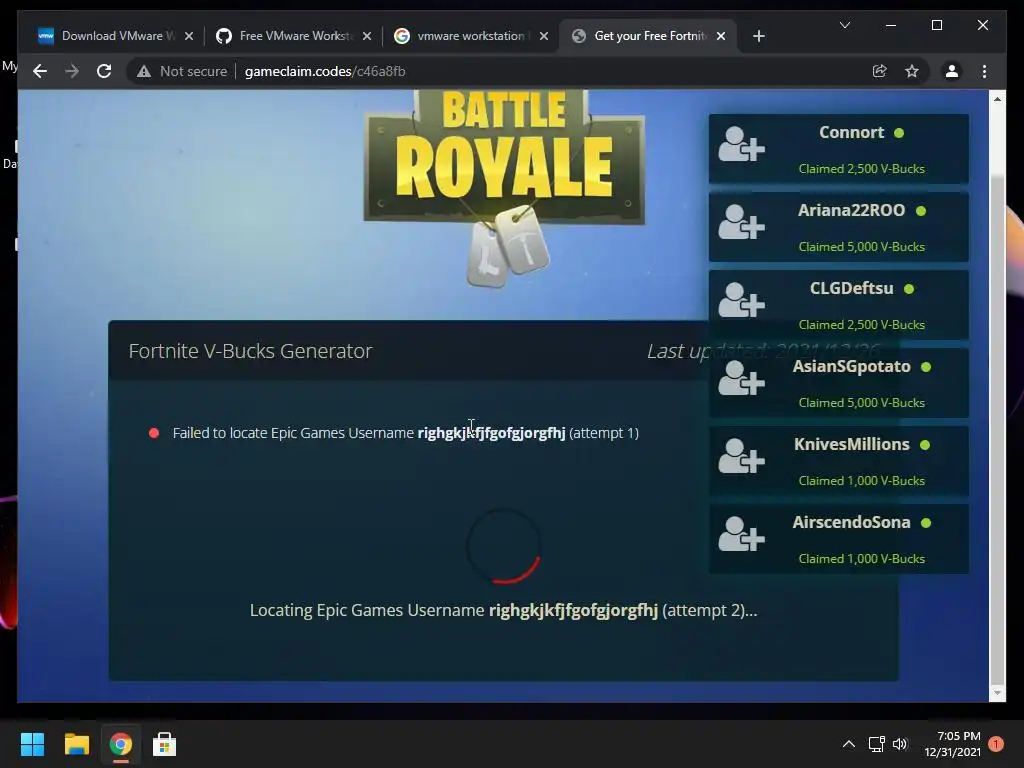Open the red notification badge
Viewport: 1024px width, 768px height.
(x=996, y=744)
